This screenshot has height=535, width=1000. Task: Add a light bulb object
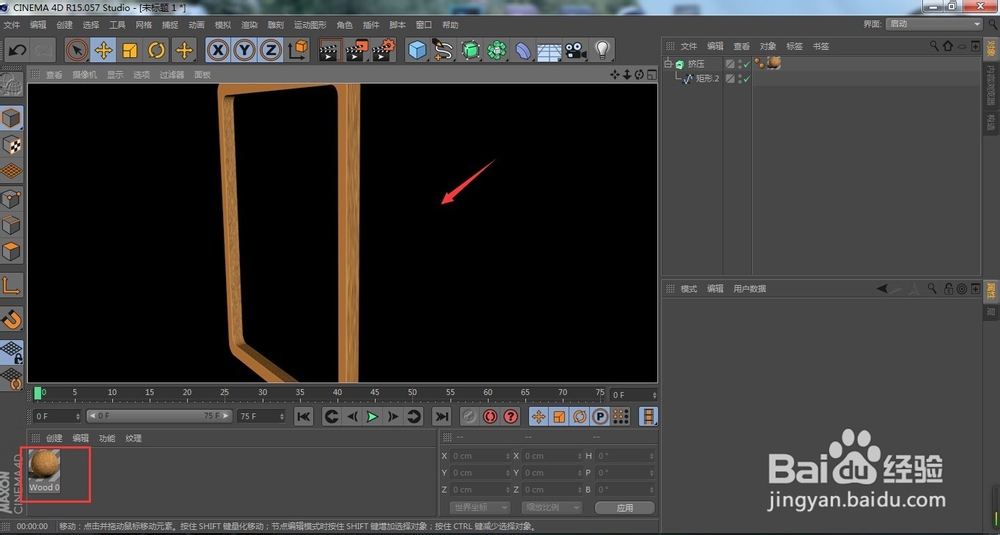[603, 50]
